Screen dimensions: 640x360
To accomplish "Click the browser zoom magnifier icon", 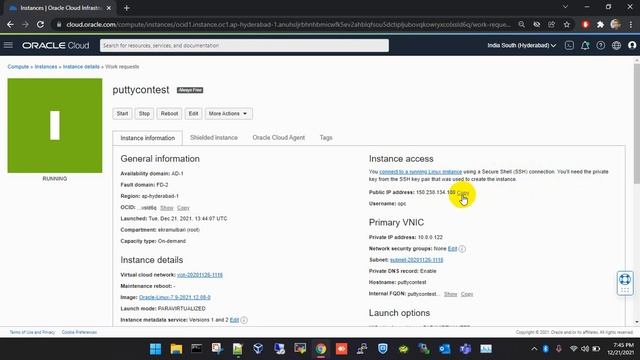I will [x=521, y=24].
